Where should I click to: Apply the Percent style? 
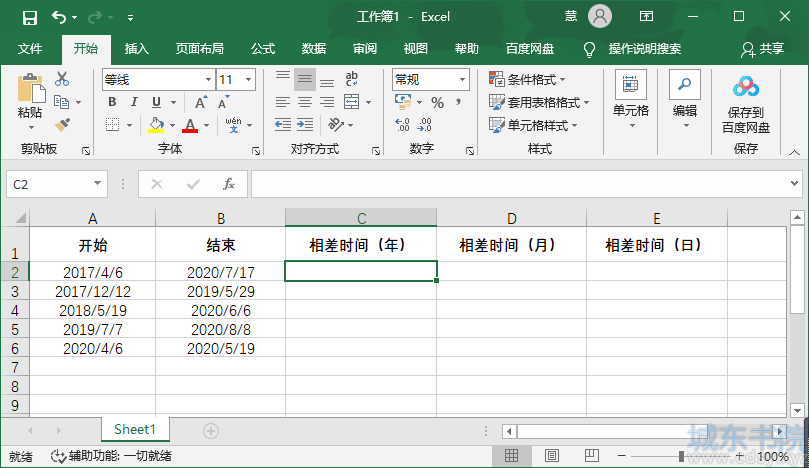click(x=438, y=102)
